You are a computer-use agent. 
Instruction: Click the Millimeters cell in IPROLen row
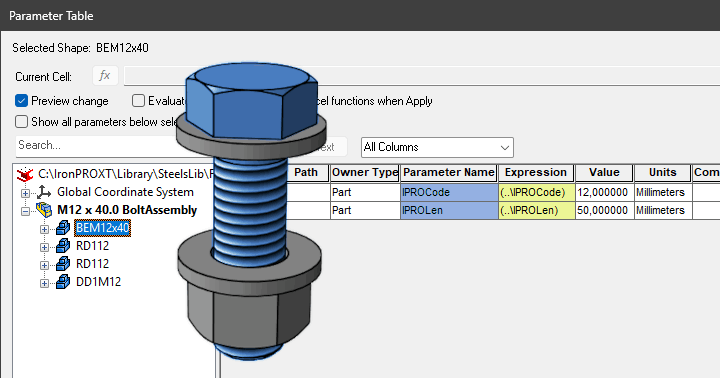[663, 210]
